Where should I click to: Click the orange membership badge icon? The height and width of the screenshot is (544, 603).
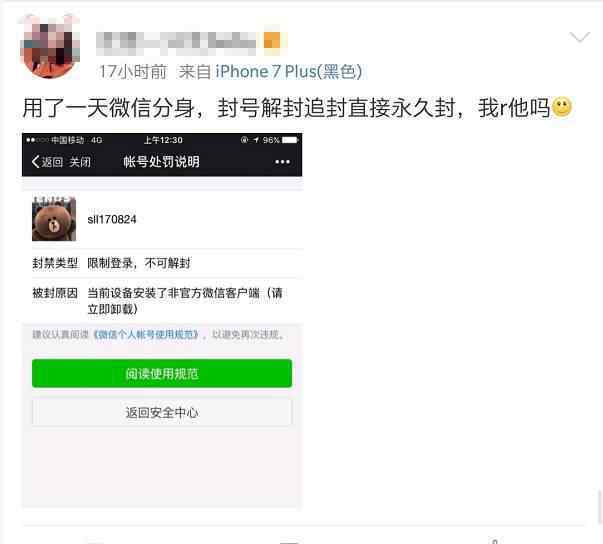tap(272, 40)
